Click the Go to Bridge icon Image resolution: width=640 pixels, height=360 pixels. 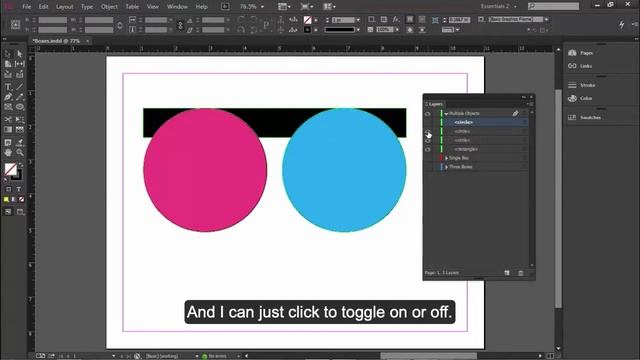coord(225,7)
